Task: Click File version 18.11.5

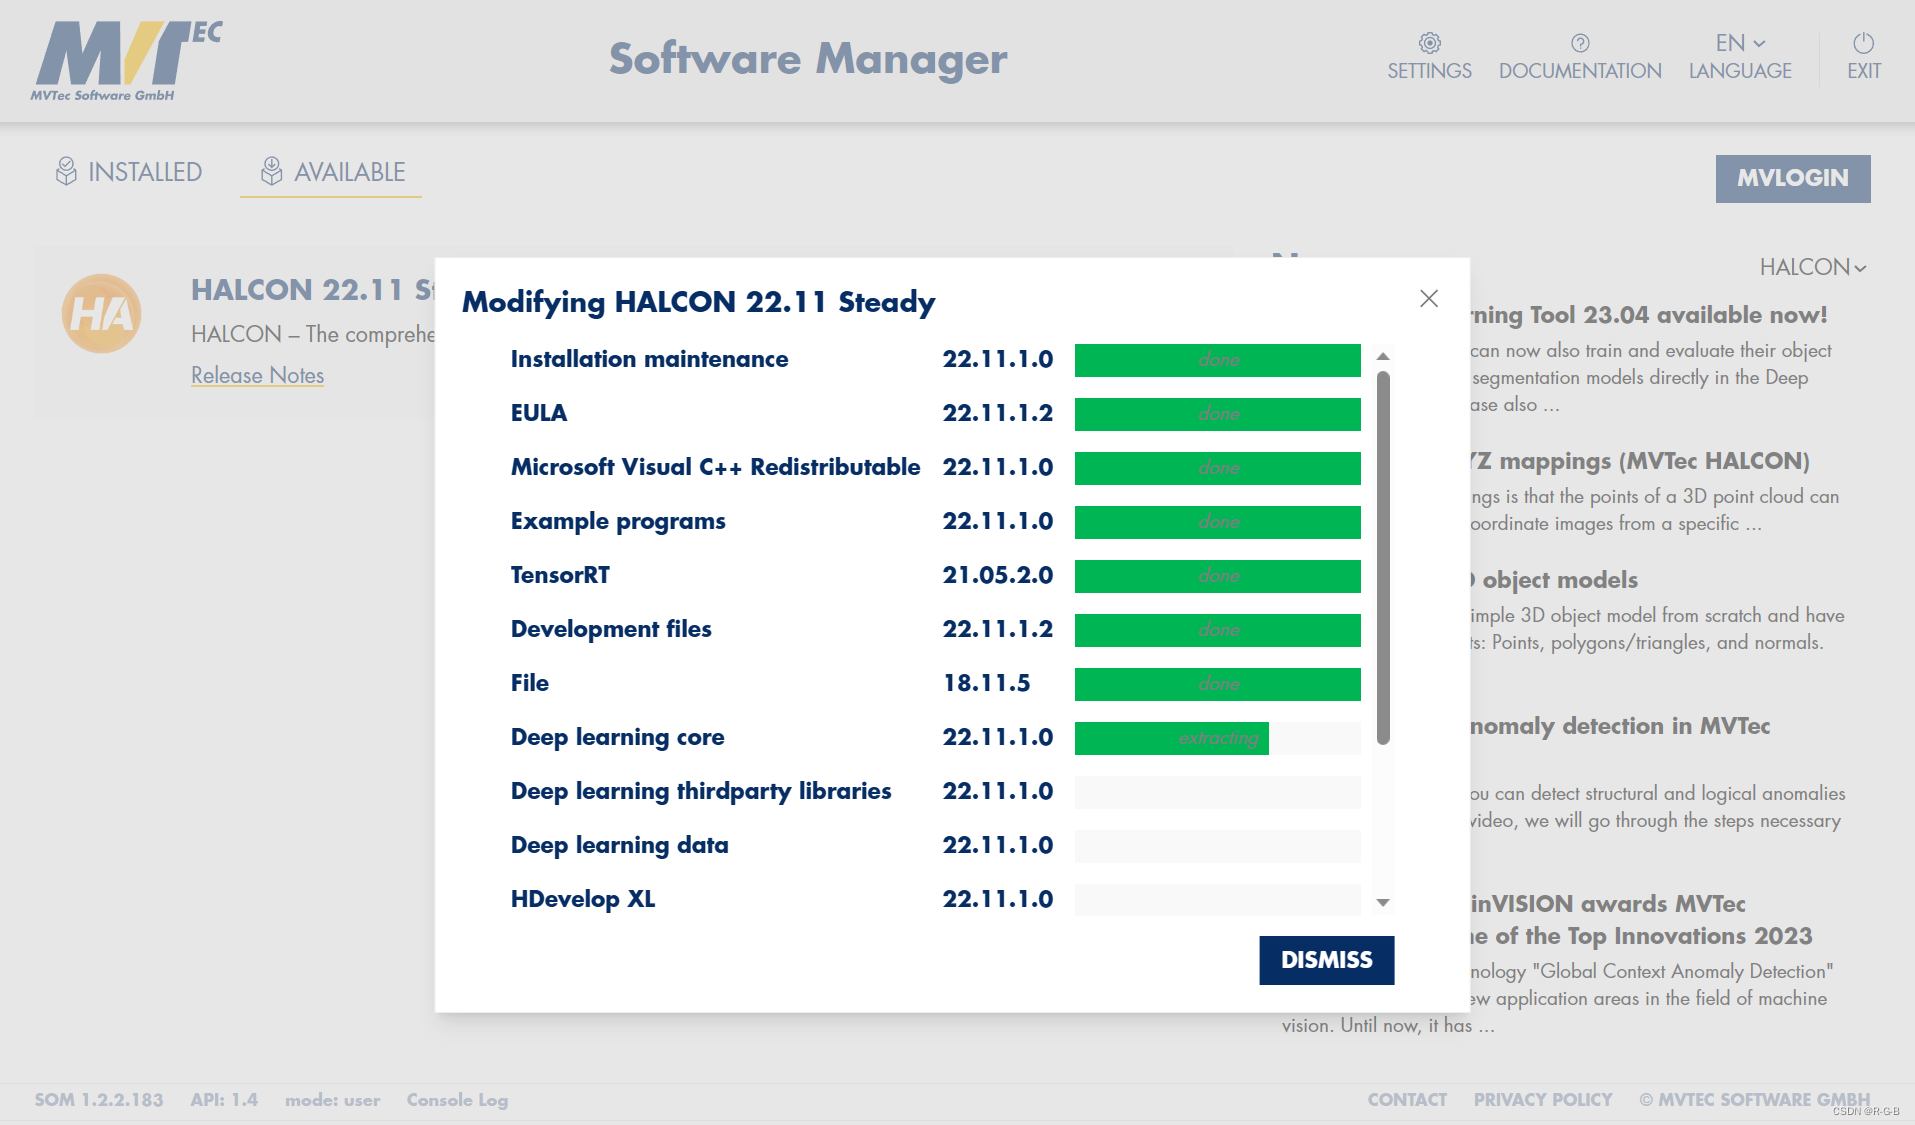Action: click(x=986, y=683)
